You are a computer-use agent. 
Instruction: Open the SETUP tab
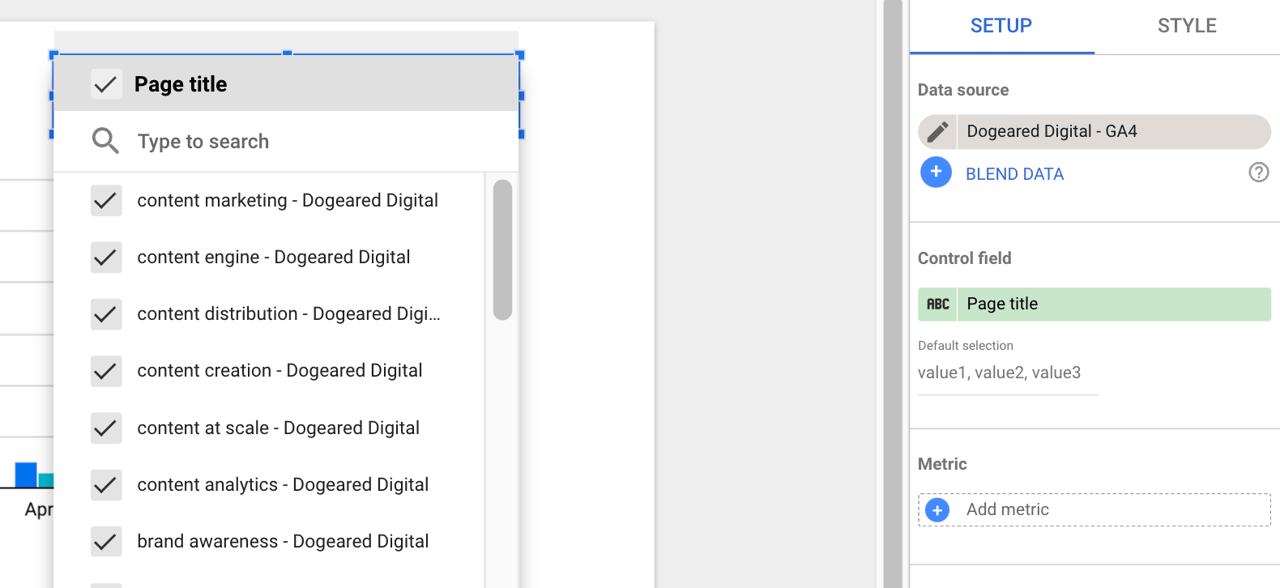pyautogui.click(x=1001, y=26)
